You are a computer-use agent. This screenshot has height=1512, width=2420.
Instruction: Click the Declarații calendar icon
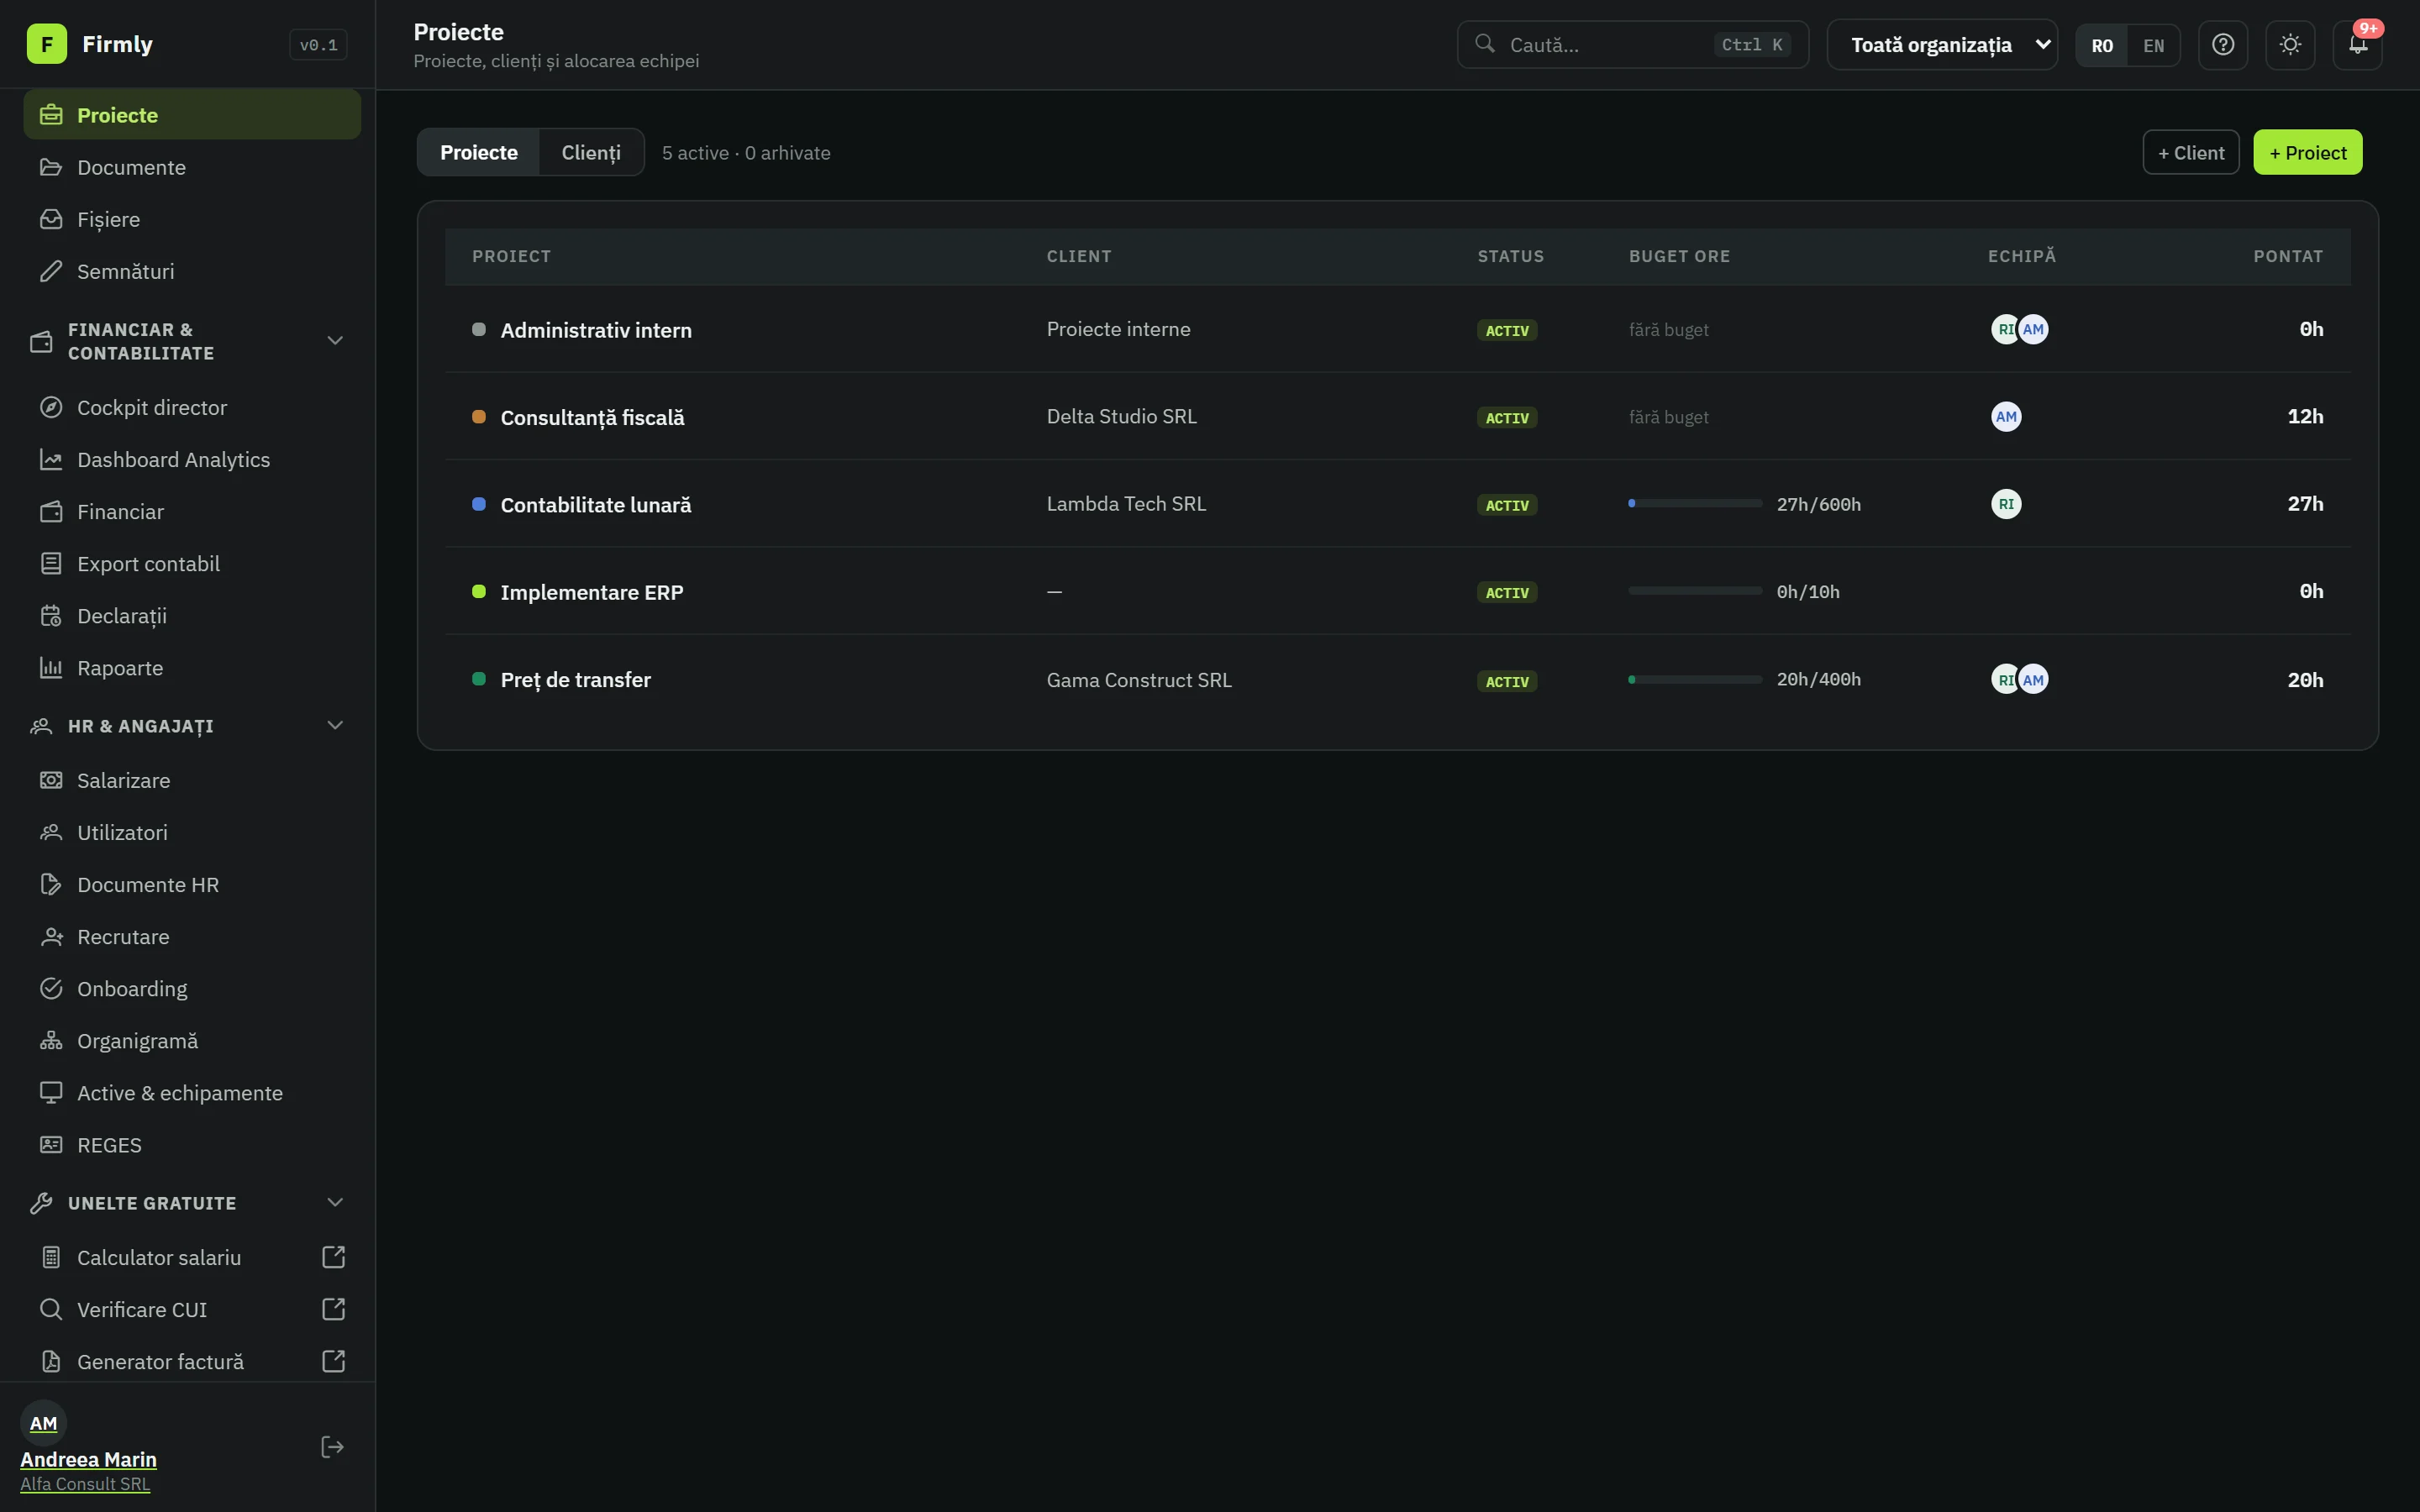(51, 616)
